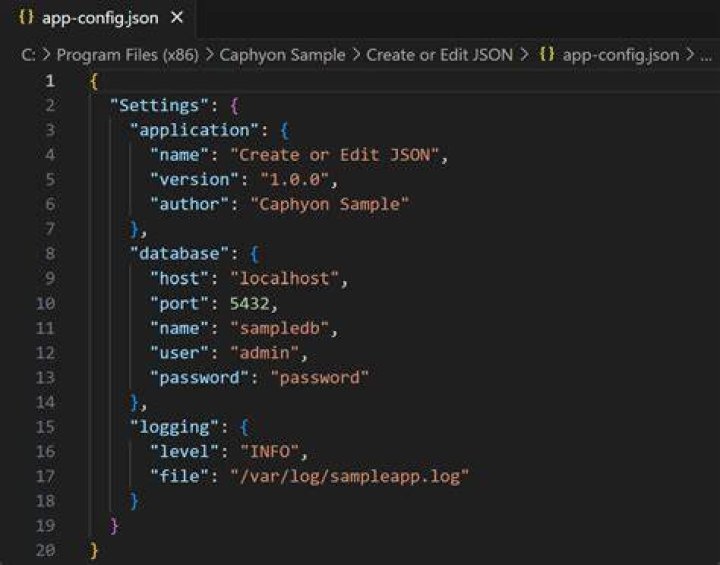Click the 5432 port number value
Image resolution: width=720 pixels, height=565 pixels.
point(250,304)
